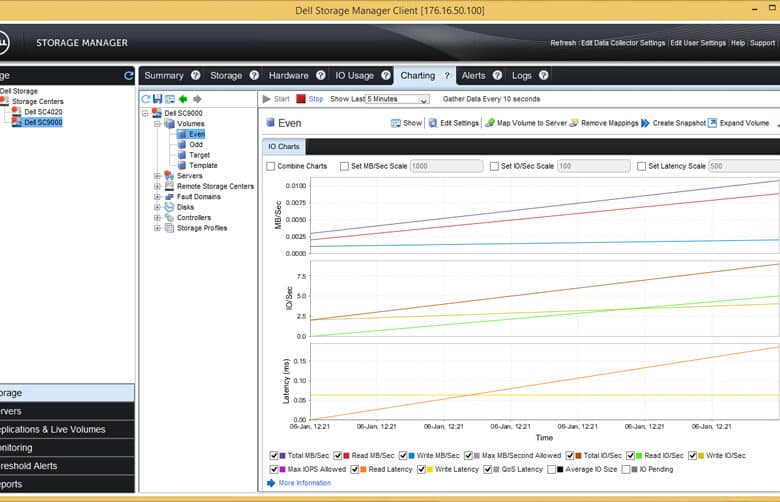The height and width of the screenshot is (502, 780).
Task: Click the MB/Sec Scale value field
Action: point(446,166)
